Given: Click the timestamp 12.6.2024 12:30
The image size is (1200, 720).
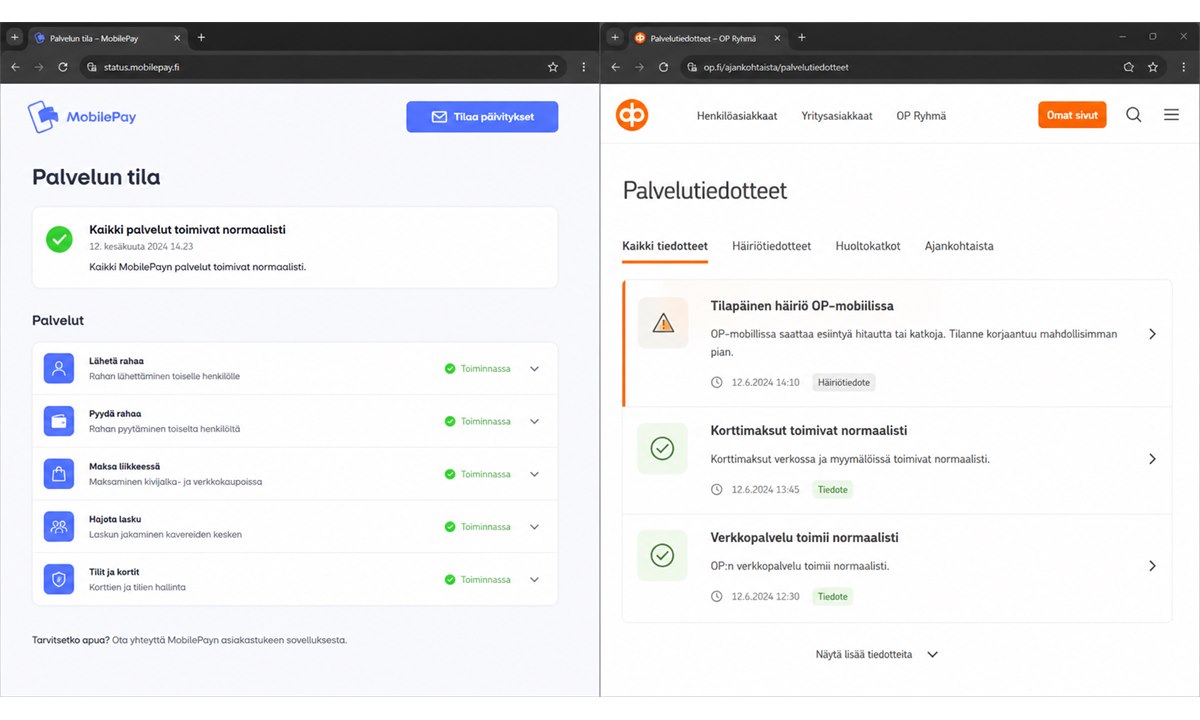Looking at the screenshot, I should tap(765, 597).
